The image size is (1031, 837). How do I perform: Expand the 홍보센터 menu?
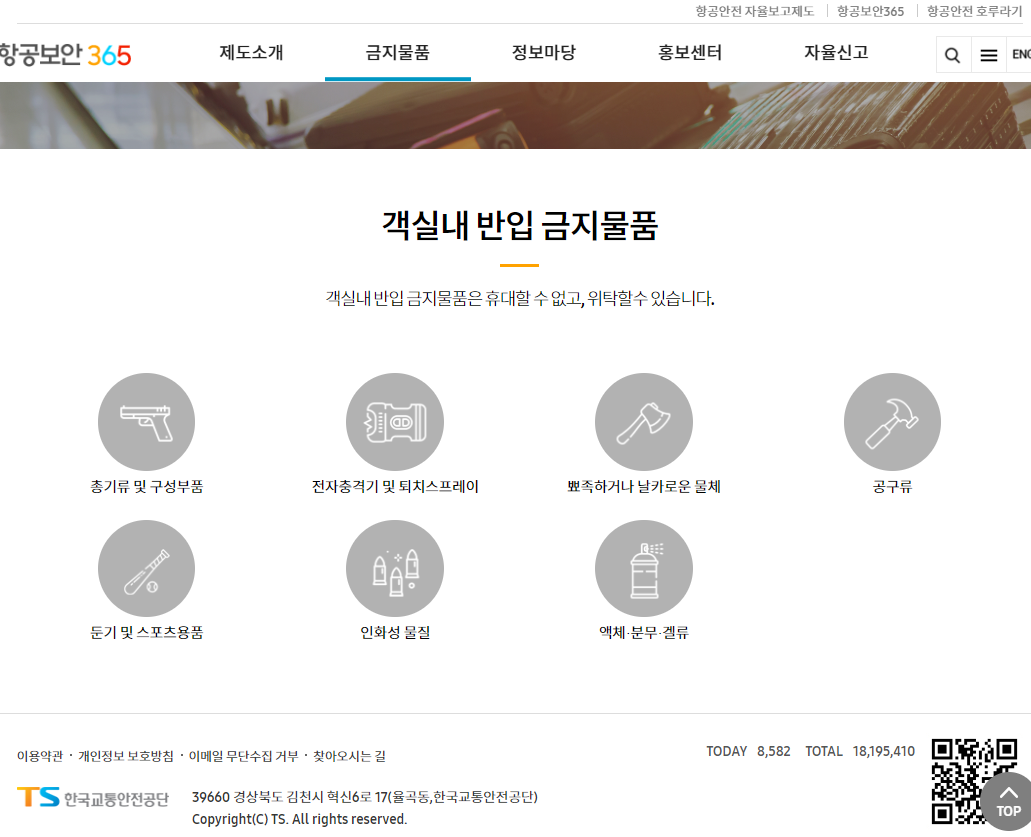[x=688, y=55]
